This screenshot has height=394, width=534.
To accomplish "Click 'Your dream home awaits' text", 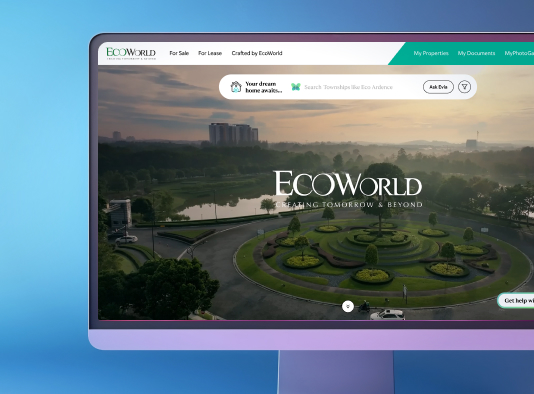I will point(264,87).
